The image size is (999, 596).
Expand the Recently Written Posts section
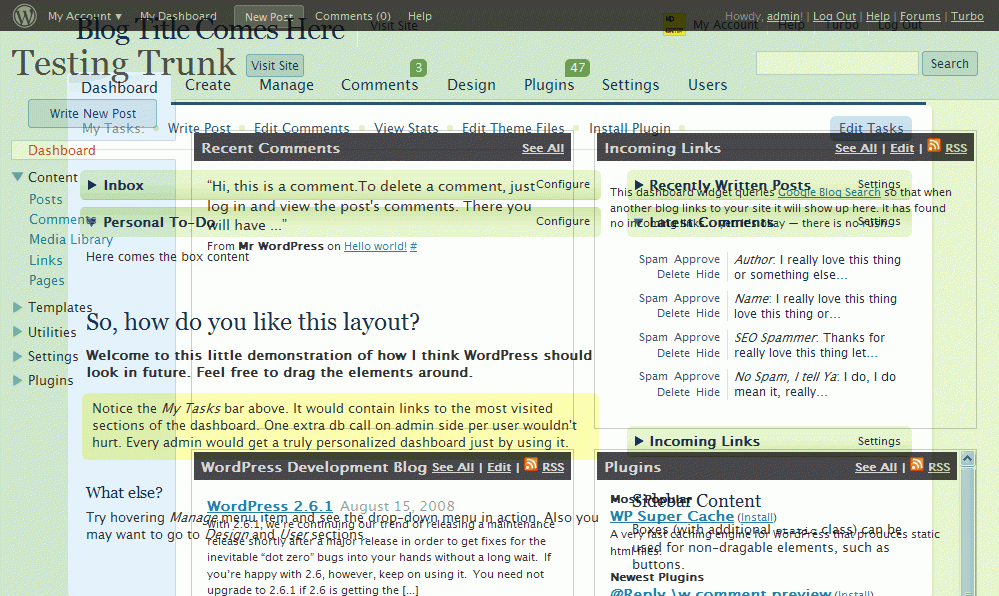tap(640, 185)
